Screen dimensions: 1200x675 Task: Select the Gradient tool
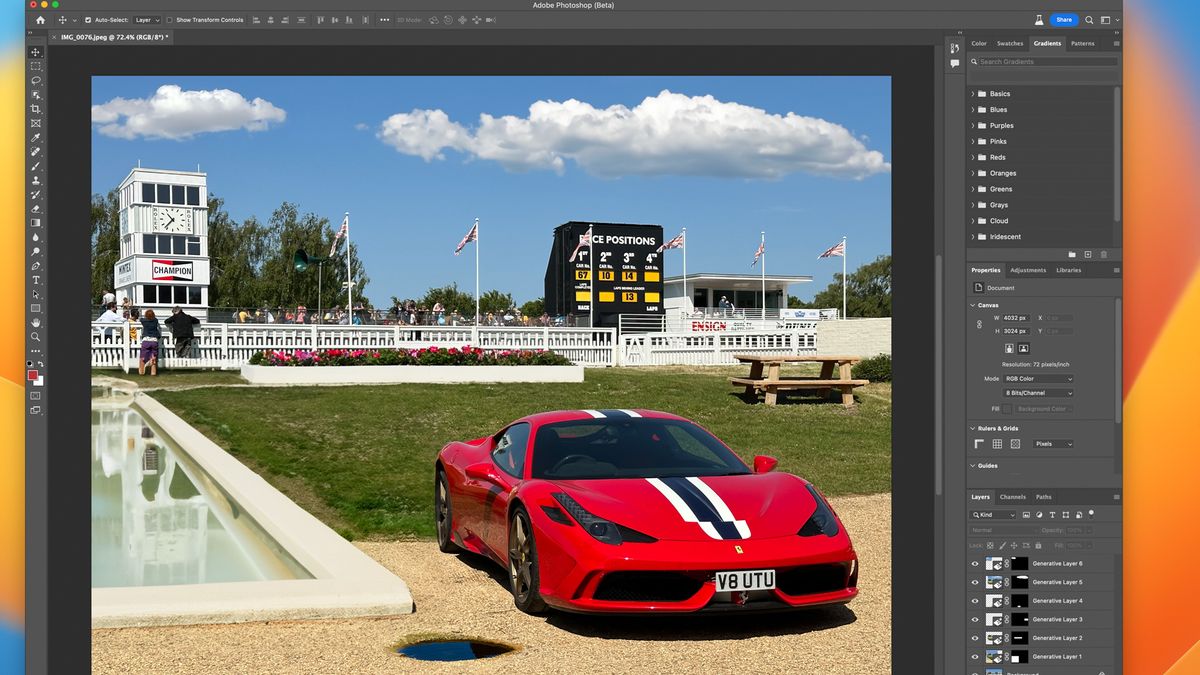click(x=36, y=223)
